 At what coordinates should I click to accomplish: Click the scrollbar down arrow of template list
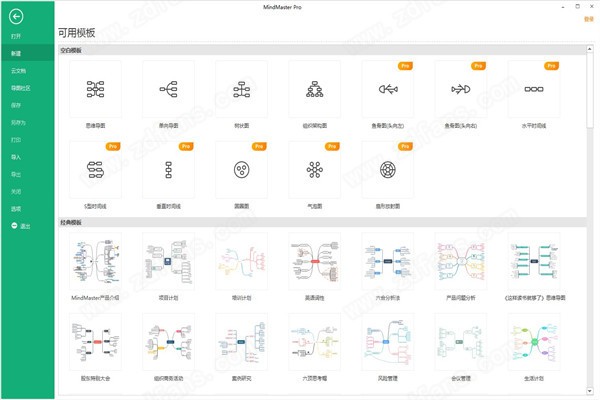[590, 391]
